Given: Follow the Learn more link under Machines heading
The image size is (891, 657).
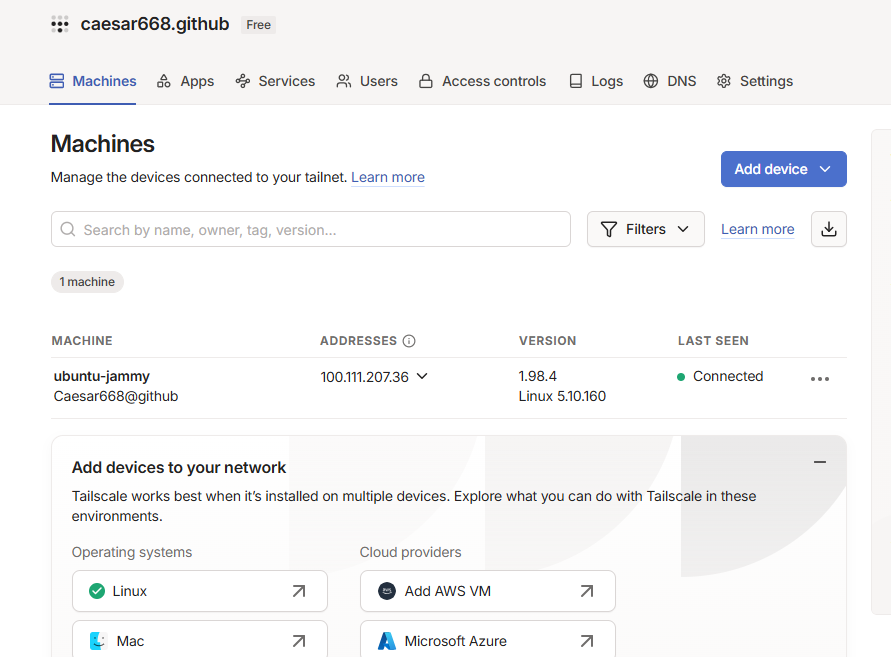Looking at the screenshot, I should click(x=388, y=177).
